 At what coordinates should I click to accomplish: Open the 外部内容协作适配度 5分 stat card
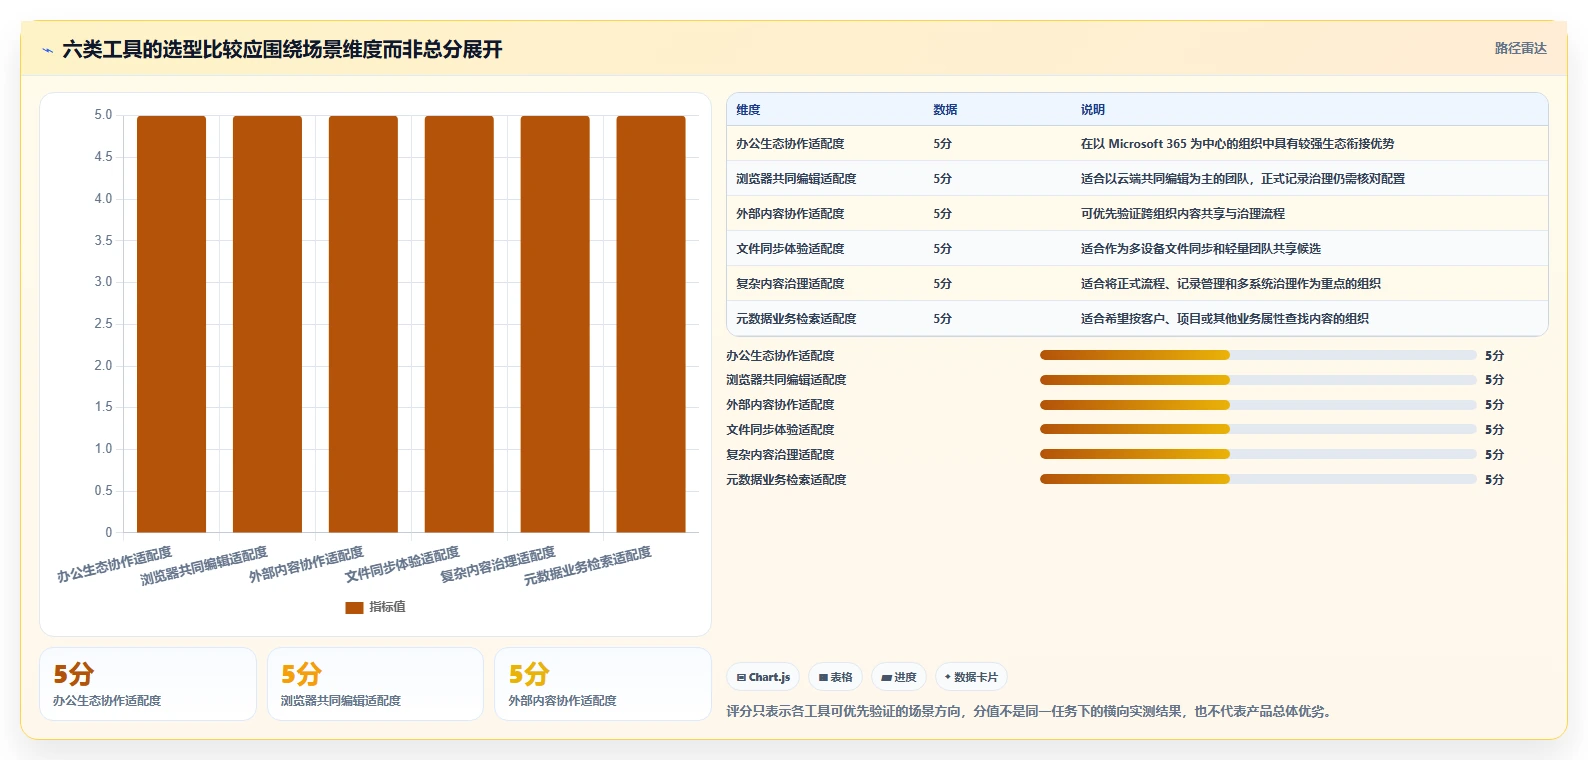tap(603, 684)
